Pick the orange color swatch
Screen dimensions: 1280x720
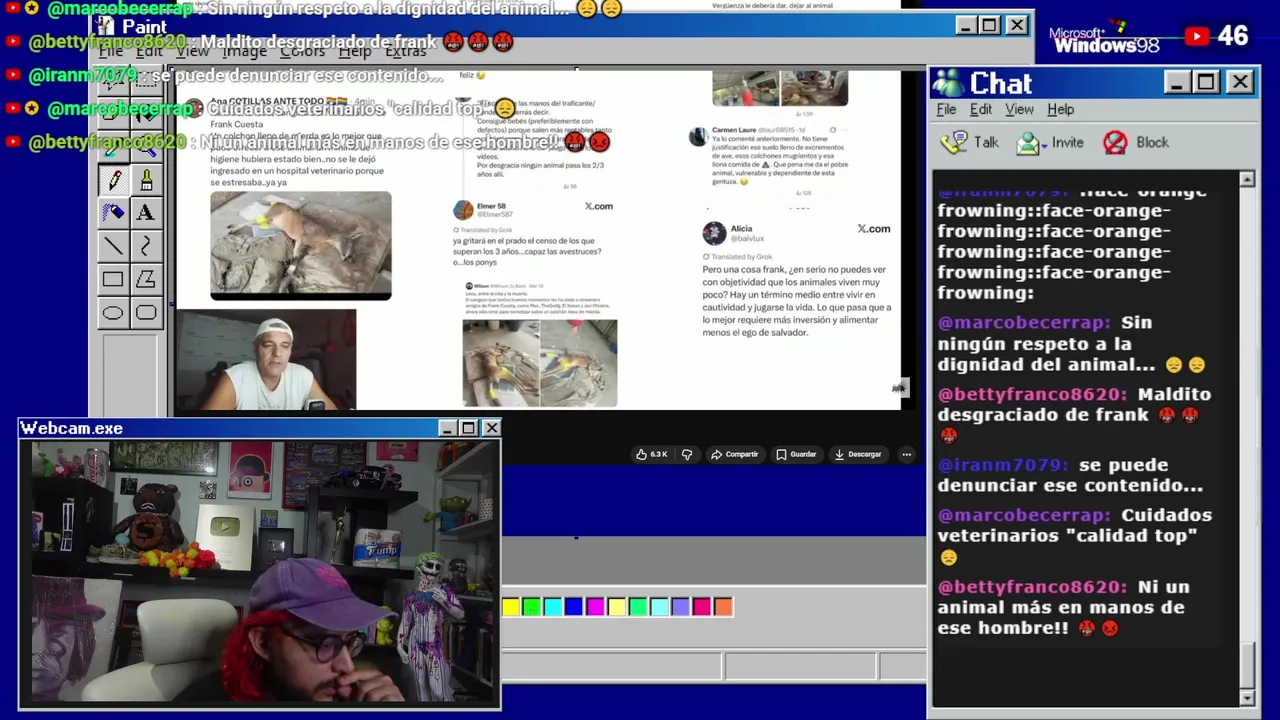tap(723, 606)
